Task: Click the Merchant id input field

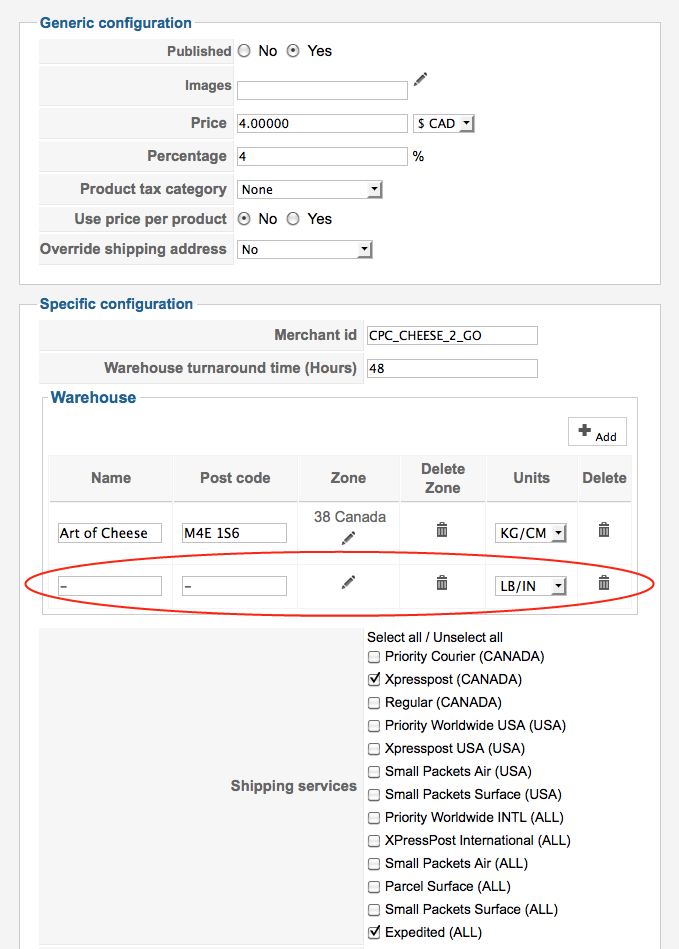Action: 452,335
